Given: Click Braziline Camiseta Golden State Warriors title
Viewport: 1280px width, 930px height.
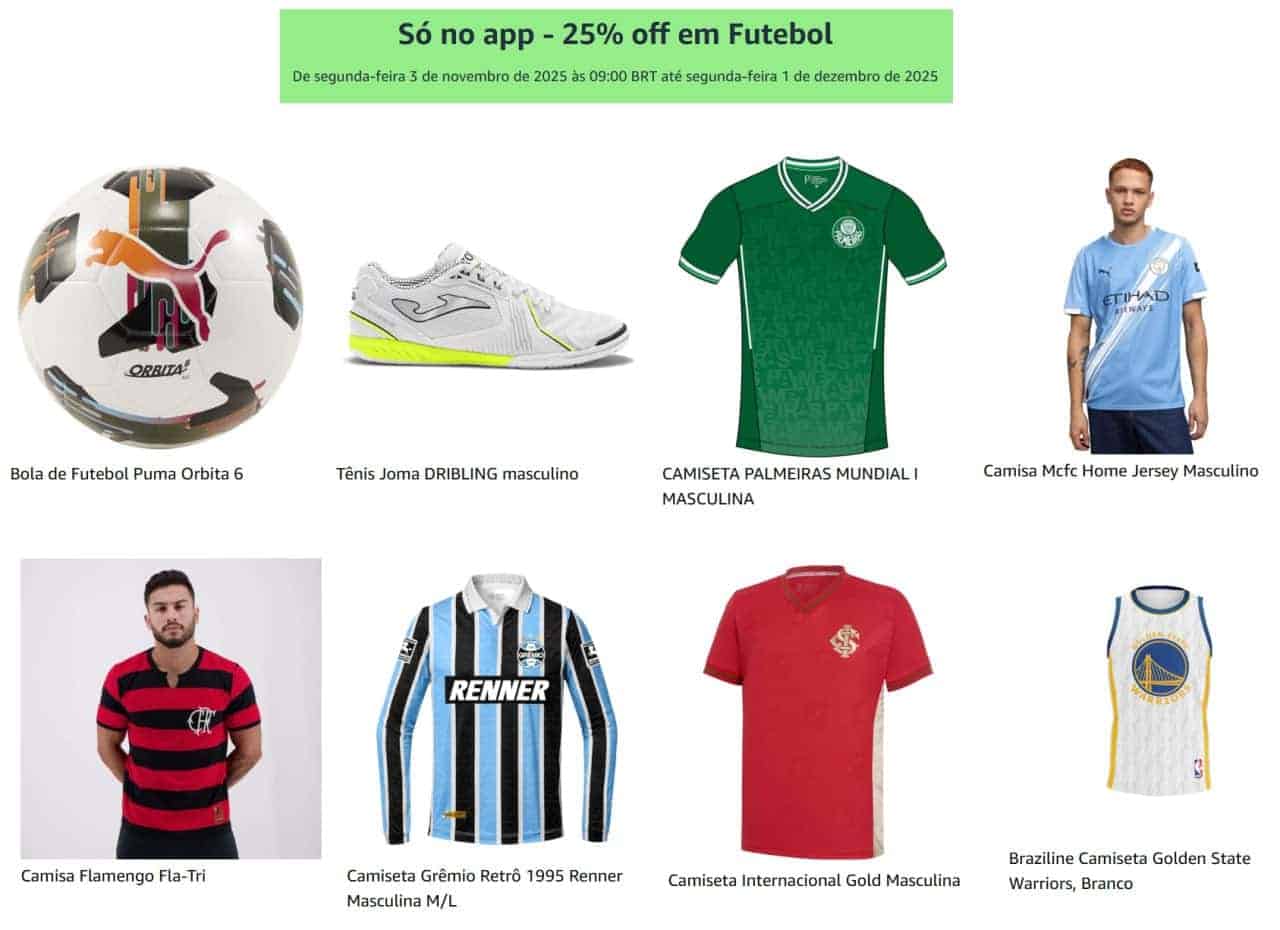Looking at the screenshot, I should (x=1130, y=871).
